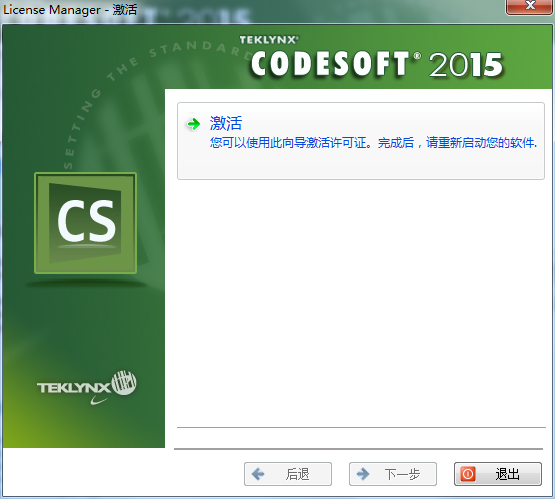The image size is (555, 499).
Task: Select the 激活 heading link
Action: 226,123
